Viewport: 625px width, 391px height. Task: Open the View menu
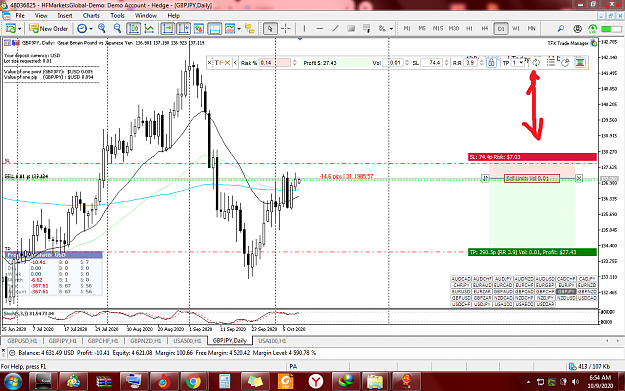[x=41, y=16]
